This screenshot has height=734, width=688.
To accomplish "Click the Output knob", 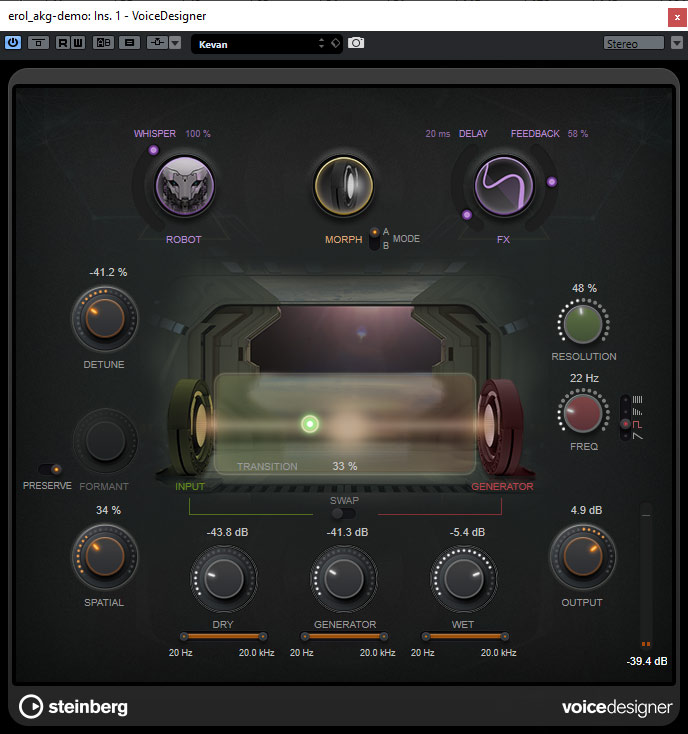I will pos(582,558).
